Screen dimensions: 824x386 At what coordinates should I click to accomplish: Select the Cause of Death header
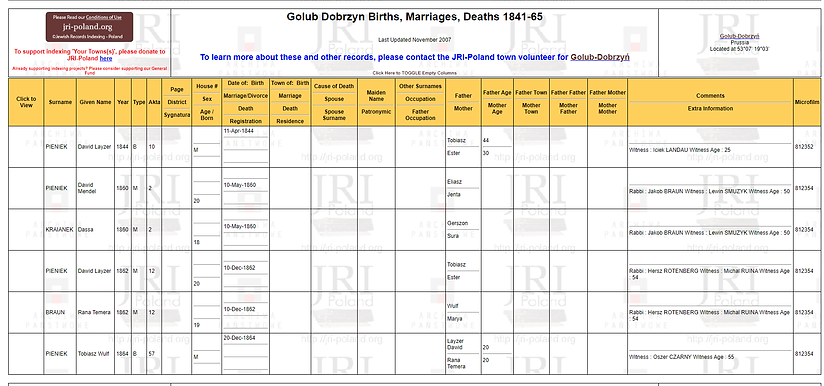click(334, 86)
